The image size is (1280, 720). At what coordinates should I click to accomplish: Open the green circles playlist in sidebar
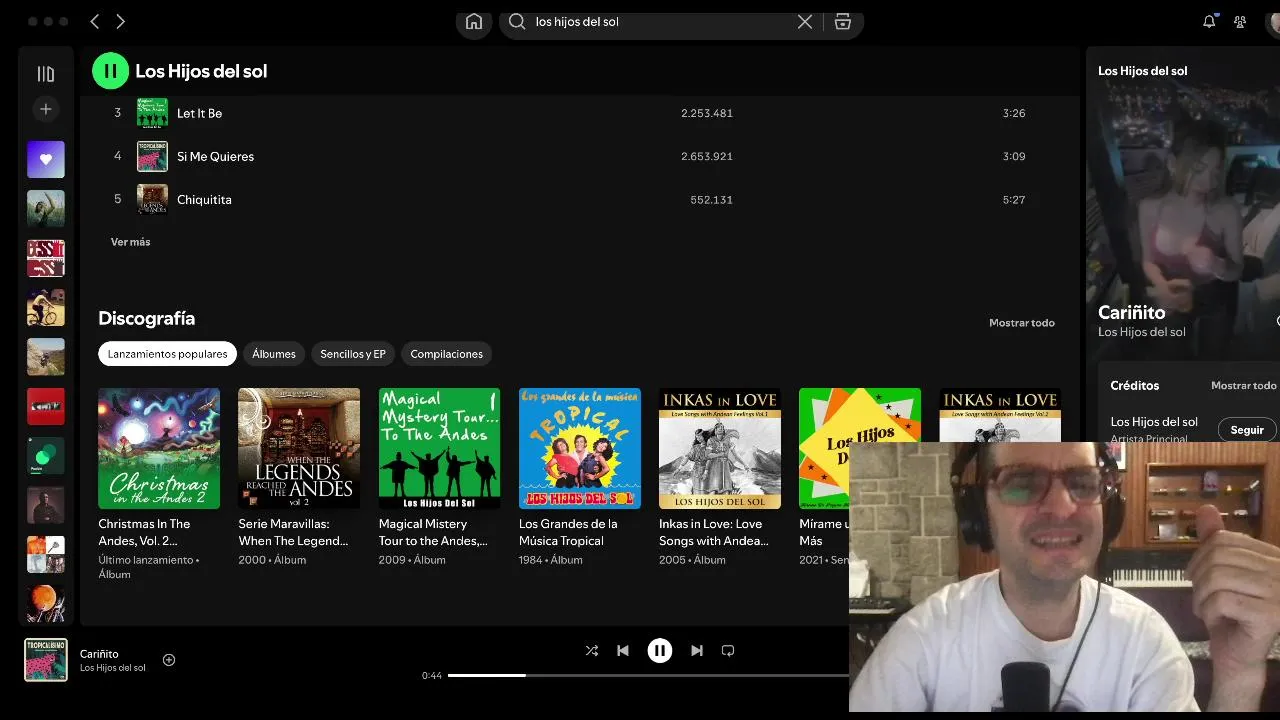click(46, 456)
